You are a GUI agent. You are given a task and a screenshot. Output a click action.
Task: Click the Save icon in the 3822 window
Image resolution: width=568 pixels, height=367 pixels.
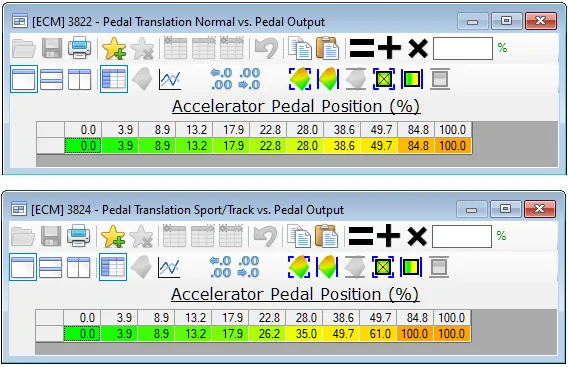coord(52,49)
